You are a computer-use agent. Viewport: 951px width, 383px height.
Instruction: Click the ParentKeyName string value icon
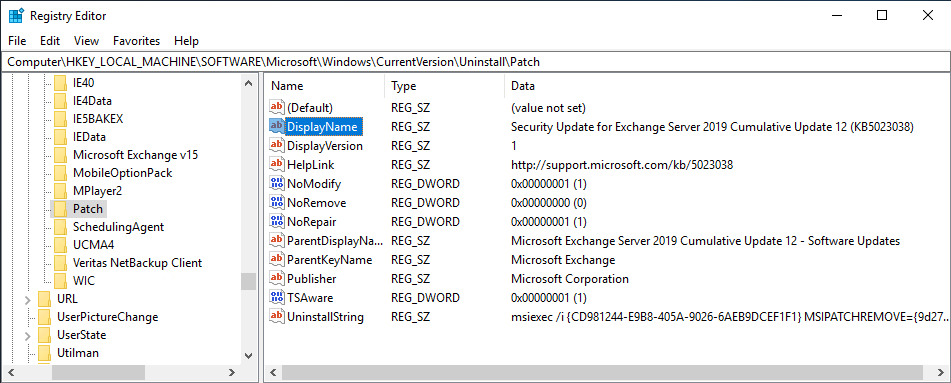(277, 260)
